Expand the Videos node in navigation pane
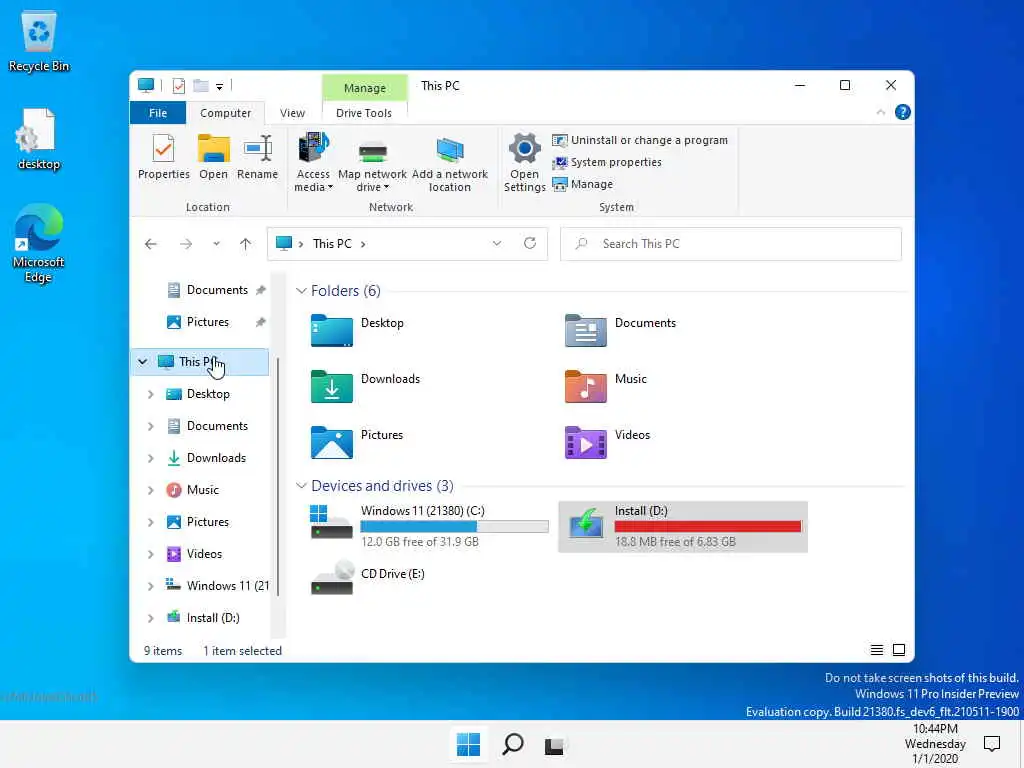The width and height of the screenshot is (1024, 768). [x=151, y=554]
